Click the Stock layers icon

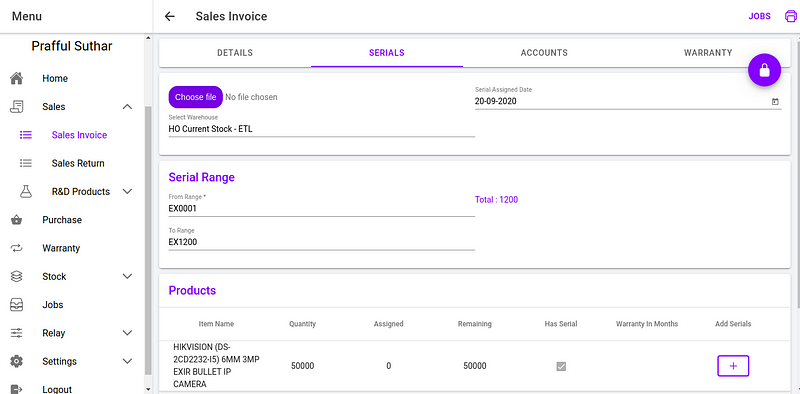click(x=17, y=277)
